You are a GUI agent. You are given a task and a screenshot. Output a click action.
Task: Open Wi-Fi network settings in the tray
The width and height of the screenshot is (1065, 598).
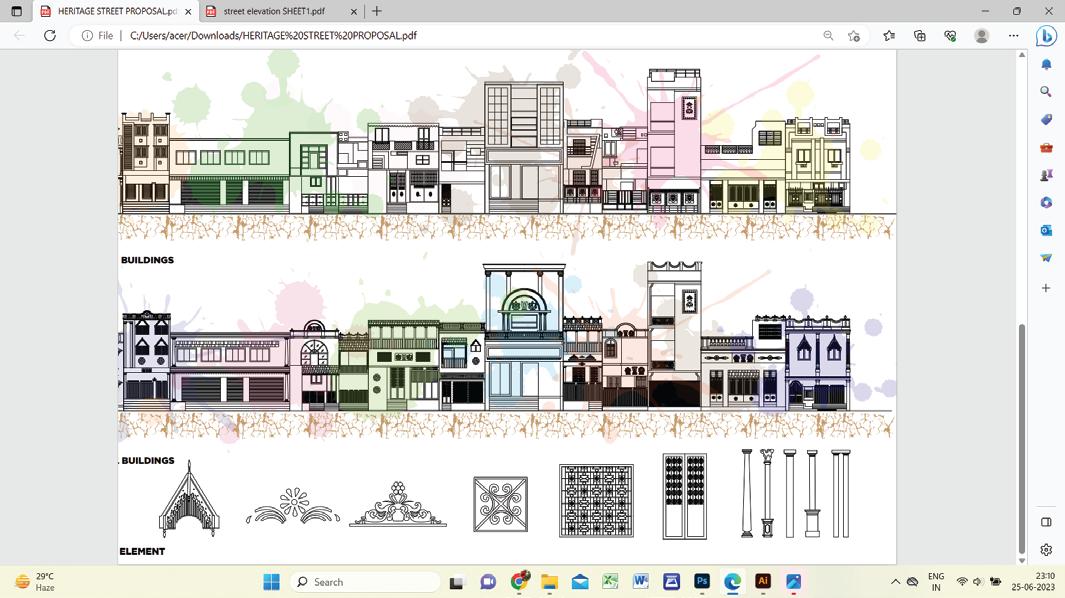point(962,582)
